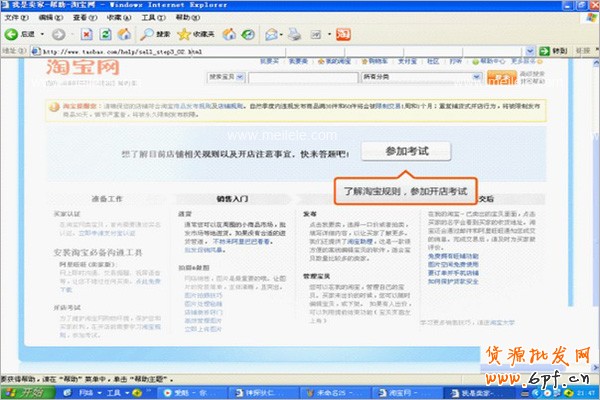Screen dimensions: 600x400
Task: Open the 淘宝助理 link in 发布 section
Action: 360,242
